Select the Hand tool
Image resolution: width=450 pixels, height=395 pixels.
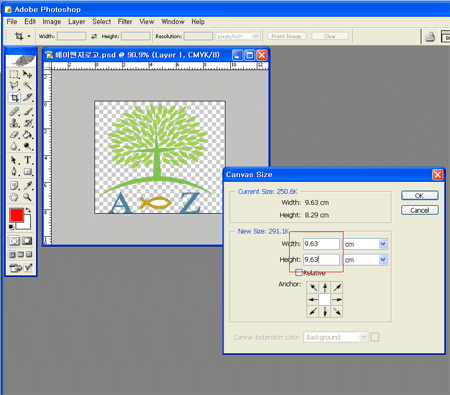(14, 197)
